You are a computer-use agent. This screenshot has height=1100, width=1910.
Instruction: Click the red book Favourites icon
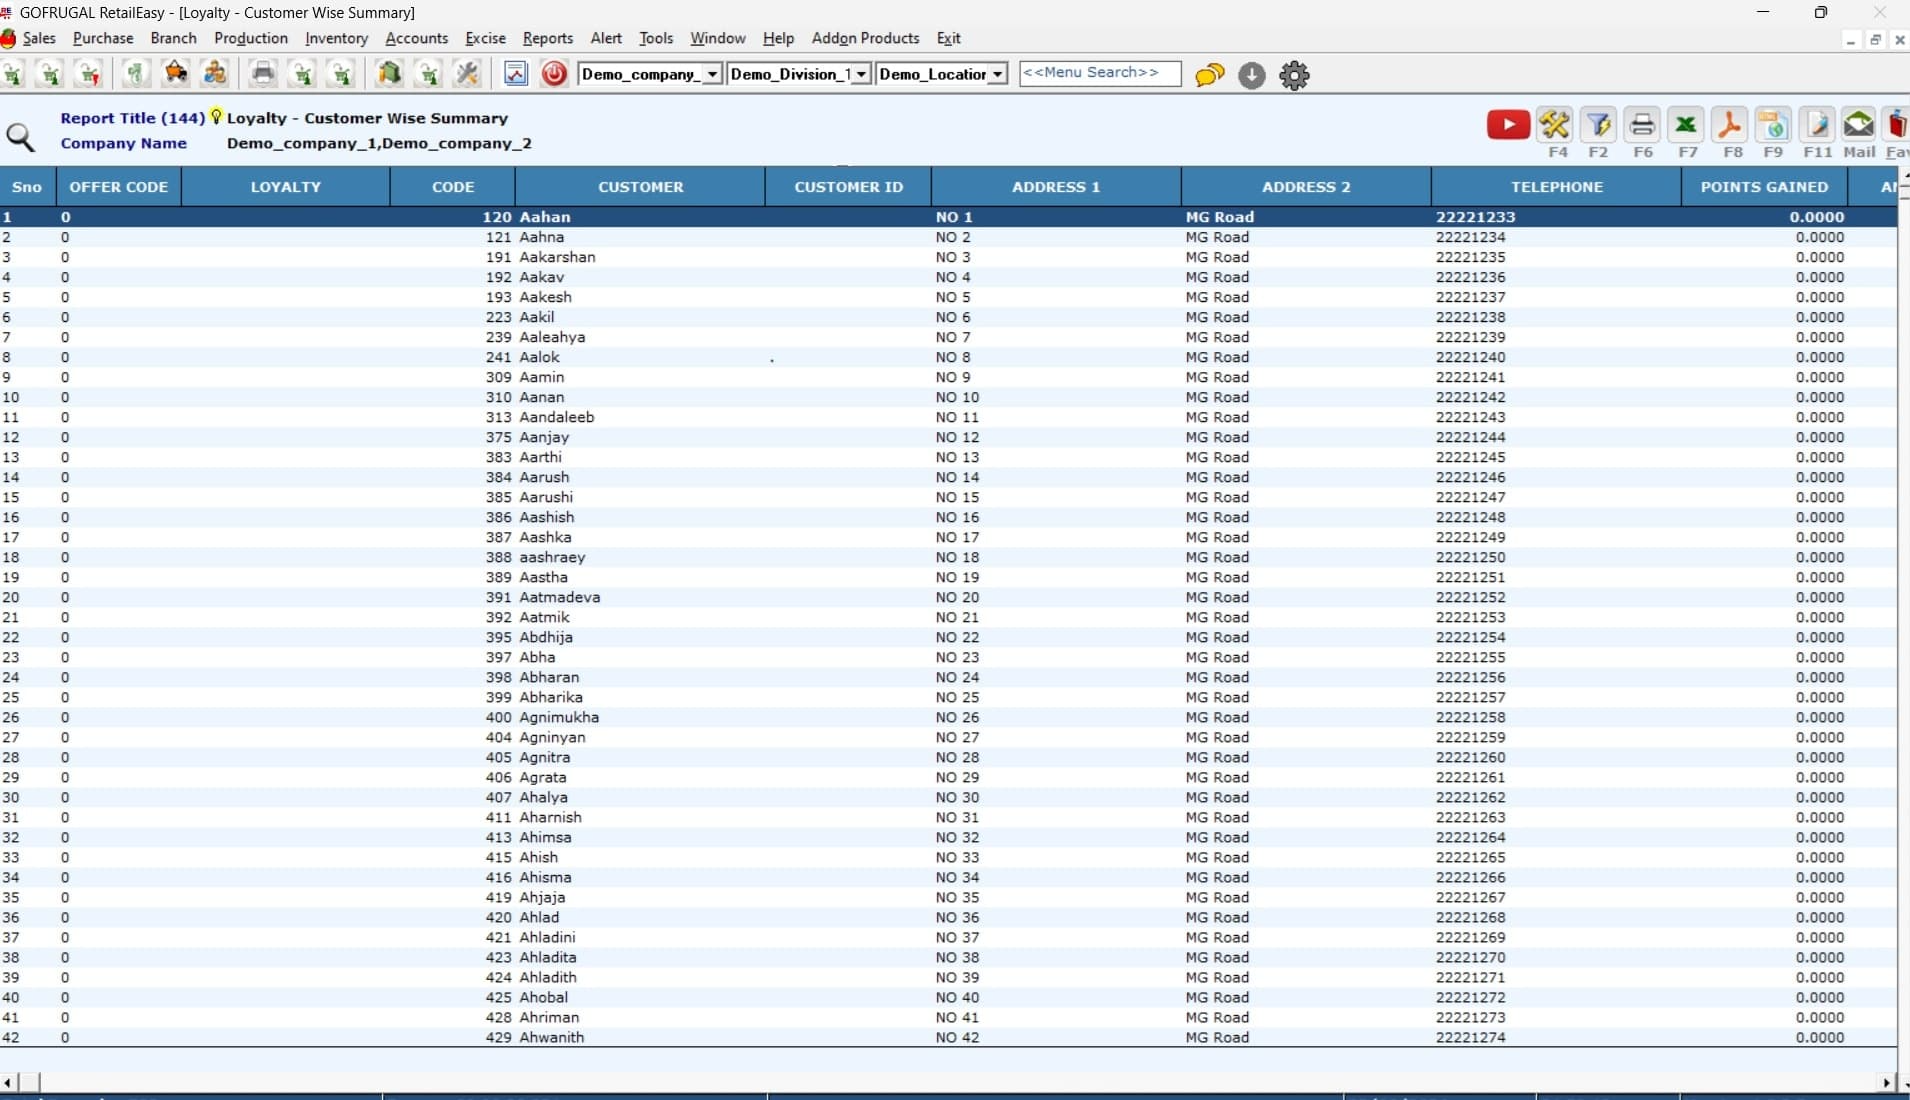1897,125
